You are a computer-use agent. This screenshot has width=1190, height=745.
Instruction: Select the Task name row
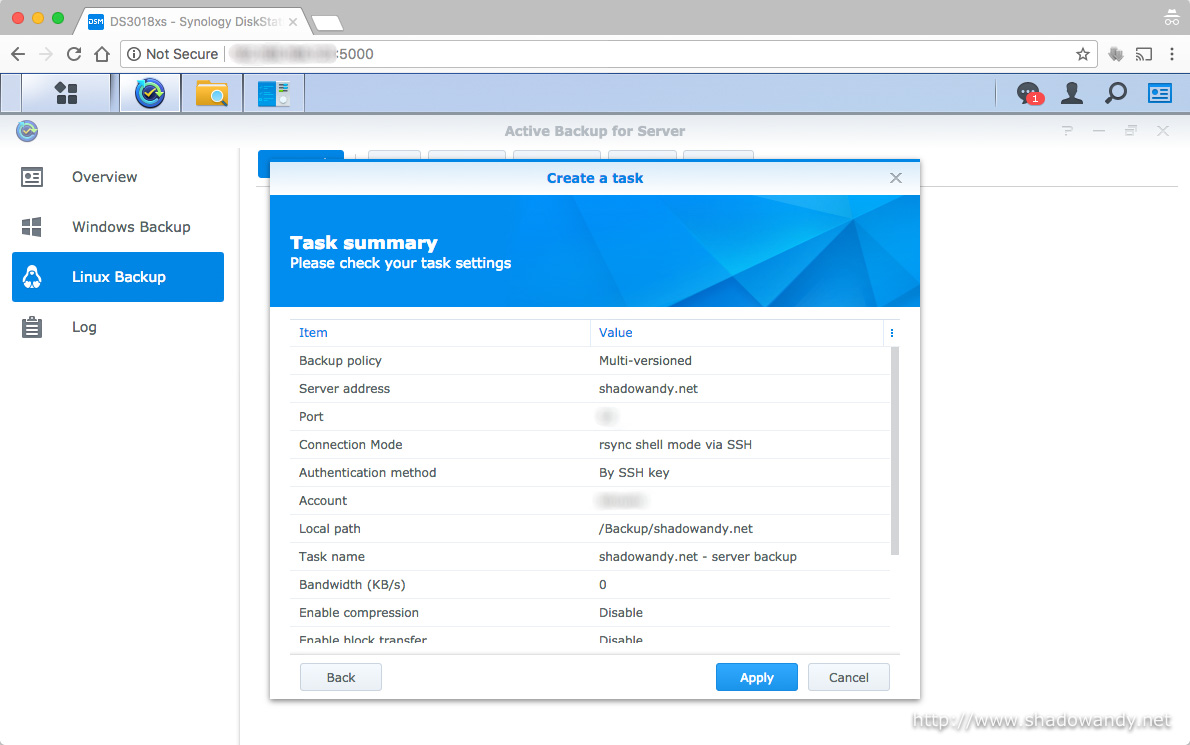(590, 558)
